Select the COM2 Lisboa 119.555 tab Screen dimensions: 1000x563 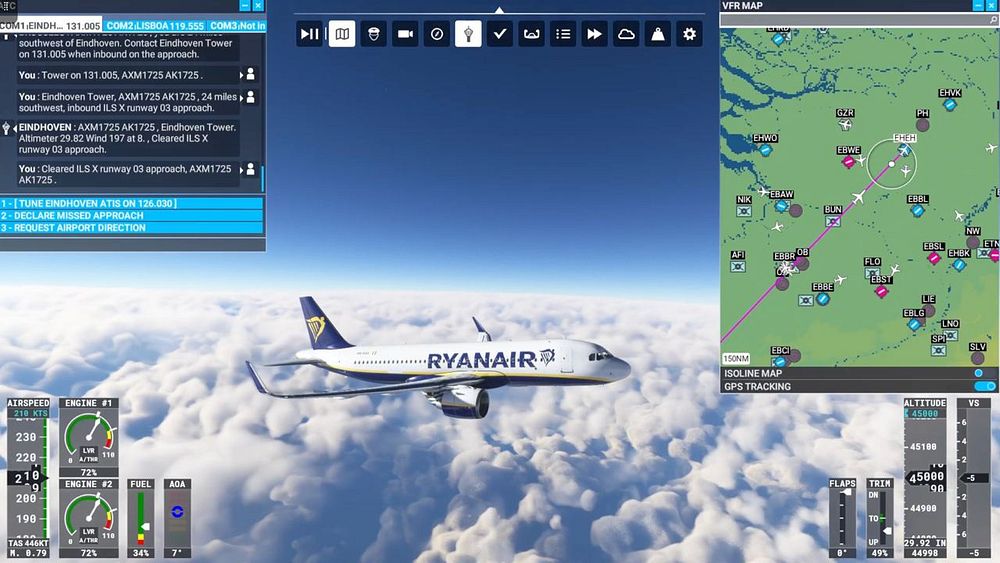(154, 26)
